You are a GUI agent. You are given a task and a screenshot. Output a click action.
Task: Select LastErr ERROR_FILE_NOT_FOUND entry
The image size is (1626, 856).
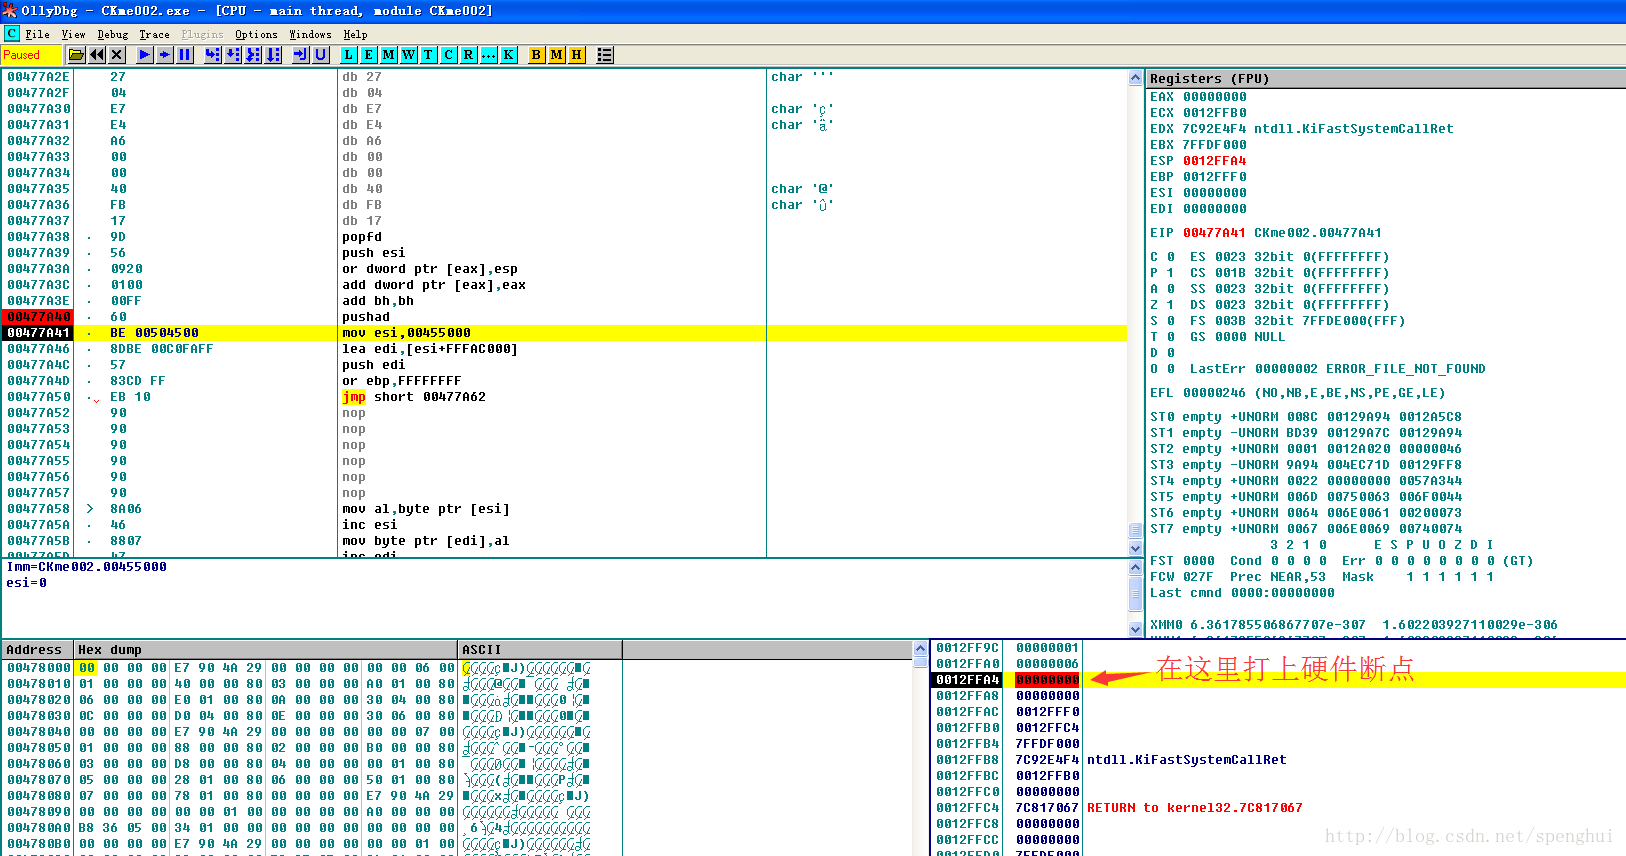coord(1337,369)
